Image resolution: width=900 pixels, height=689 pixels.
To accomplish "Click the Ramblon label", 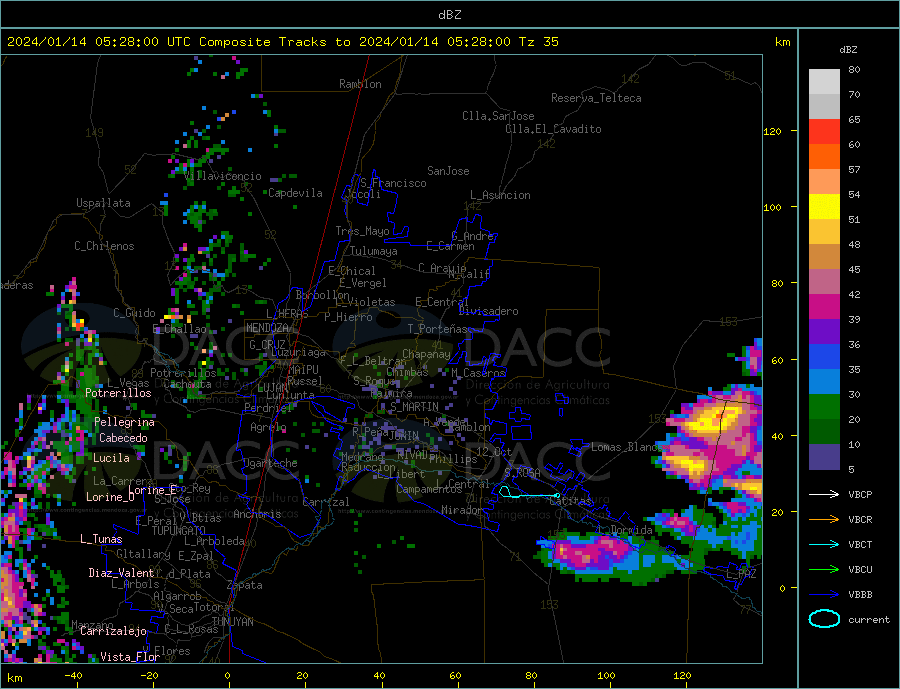I will click(360, 84).
